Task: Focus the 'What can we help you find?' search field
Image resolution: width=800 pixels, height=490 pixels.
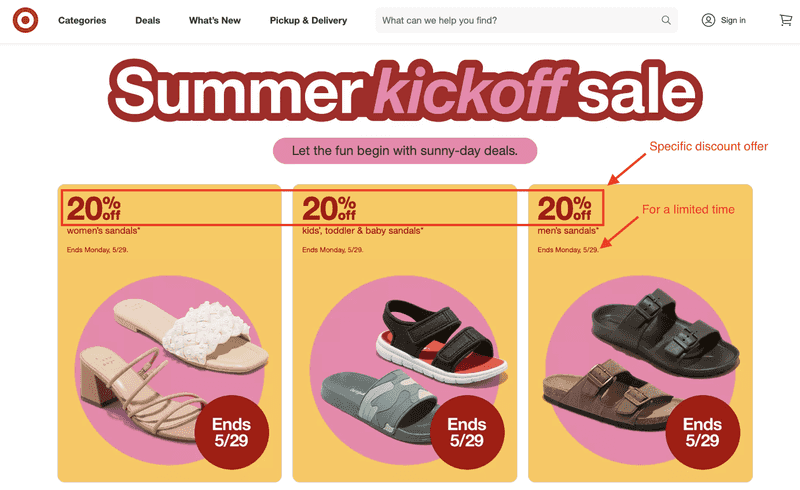Action: pyautogui.click(x=527, y=20)
